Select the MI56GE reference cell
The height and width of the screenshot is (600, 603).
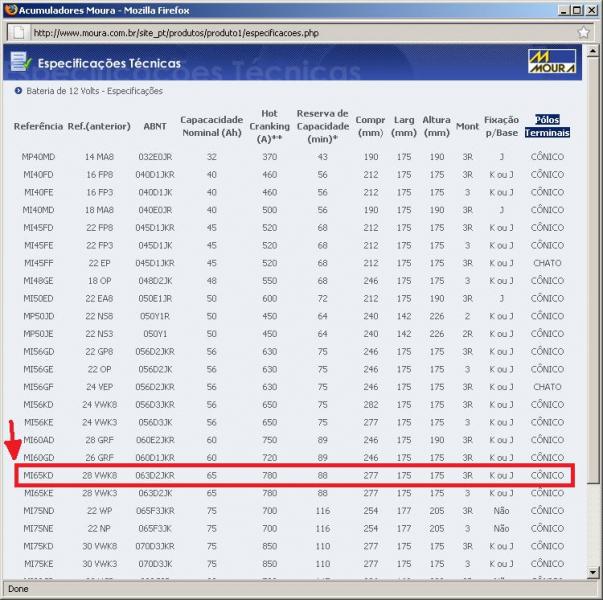(38, 369)
